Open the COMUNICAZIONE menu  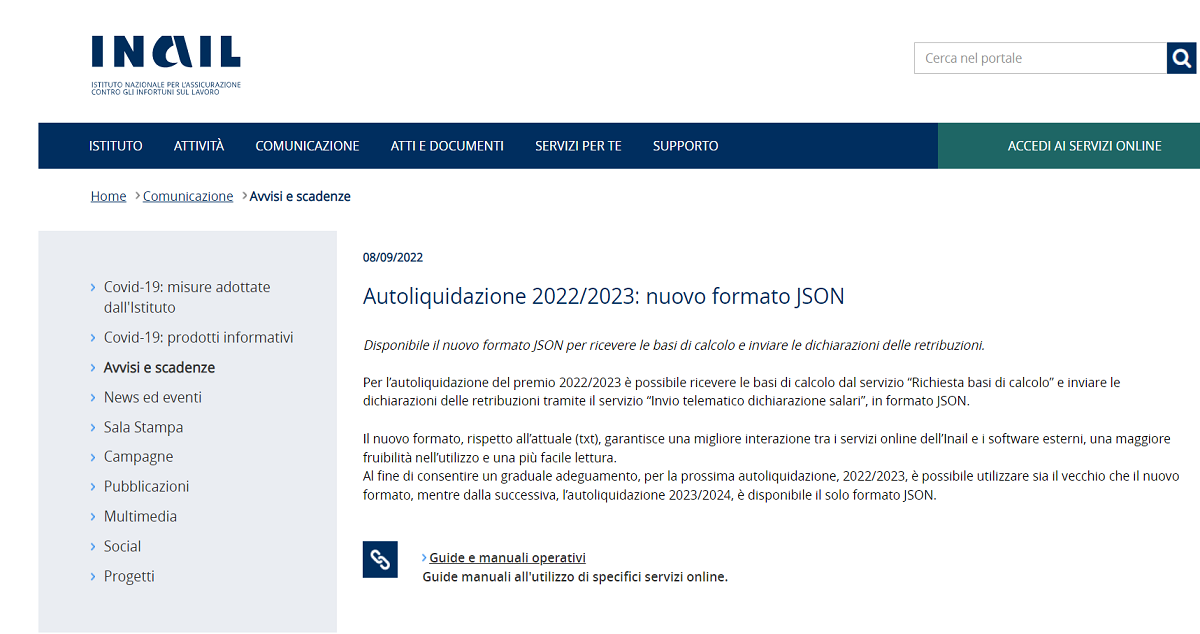[307, 145]
